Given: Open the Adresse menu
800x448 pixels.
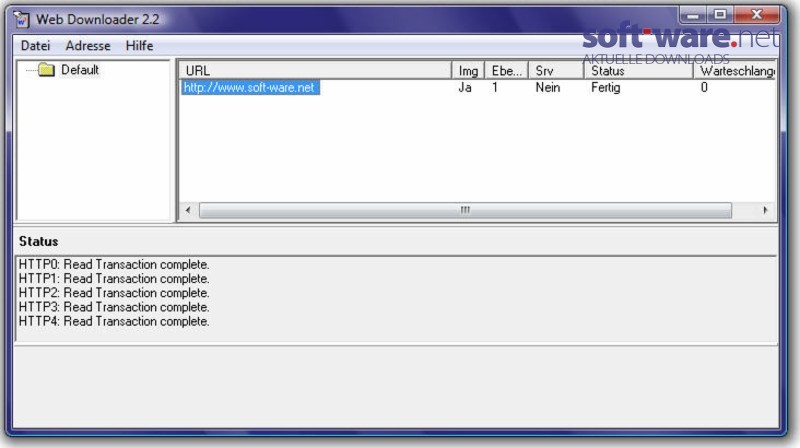Looking at the screenshot, I should point(88,46).
